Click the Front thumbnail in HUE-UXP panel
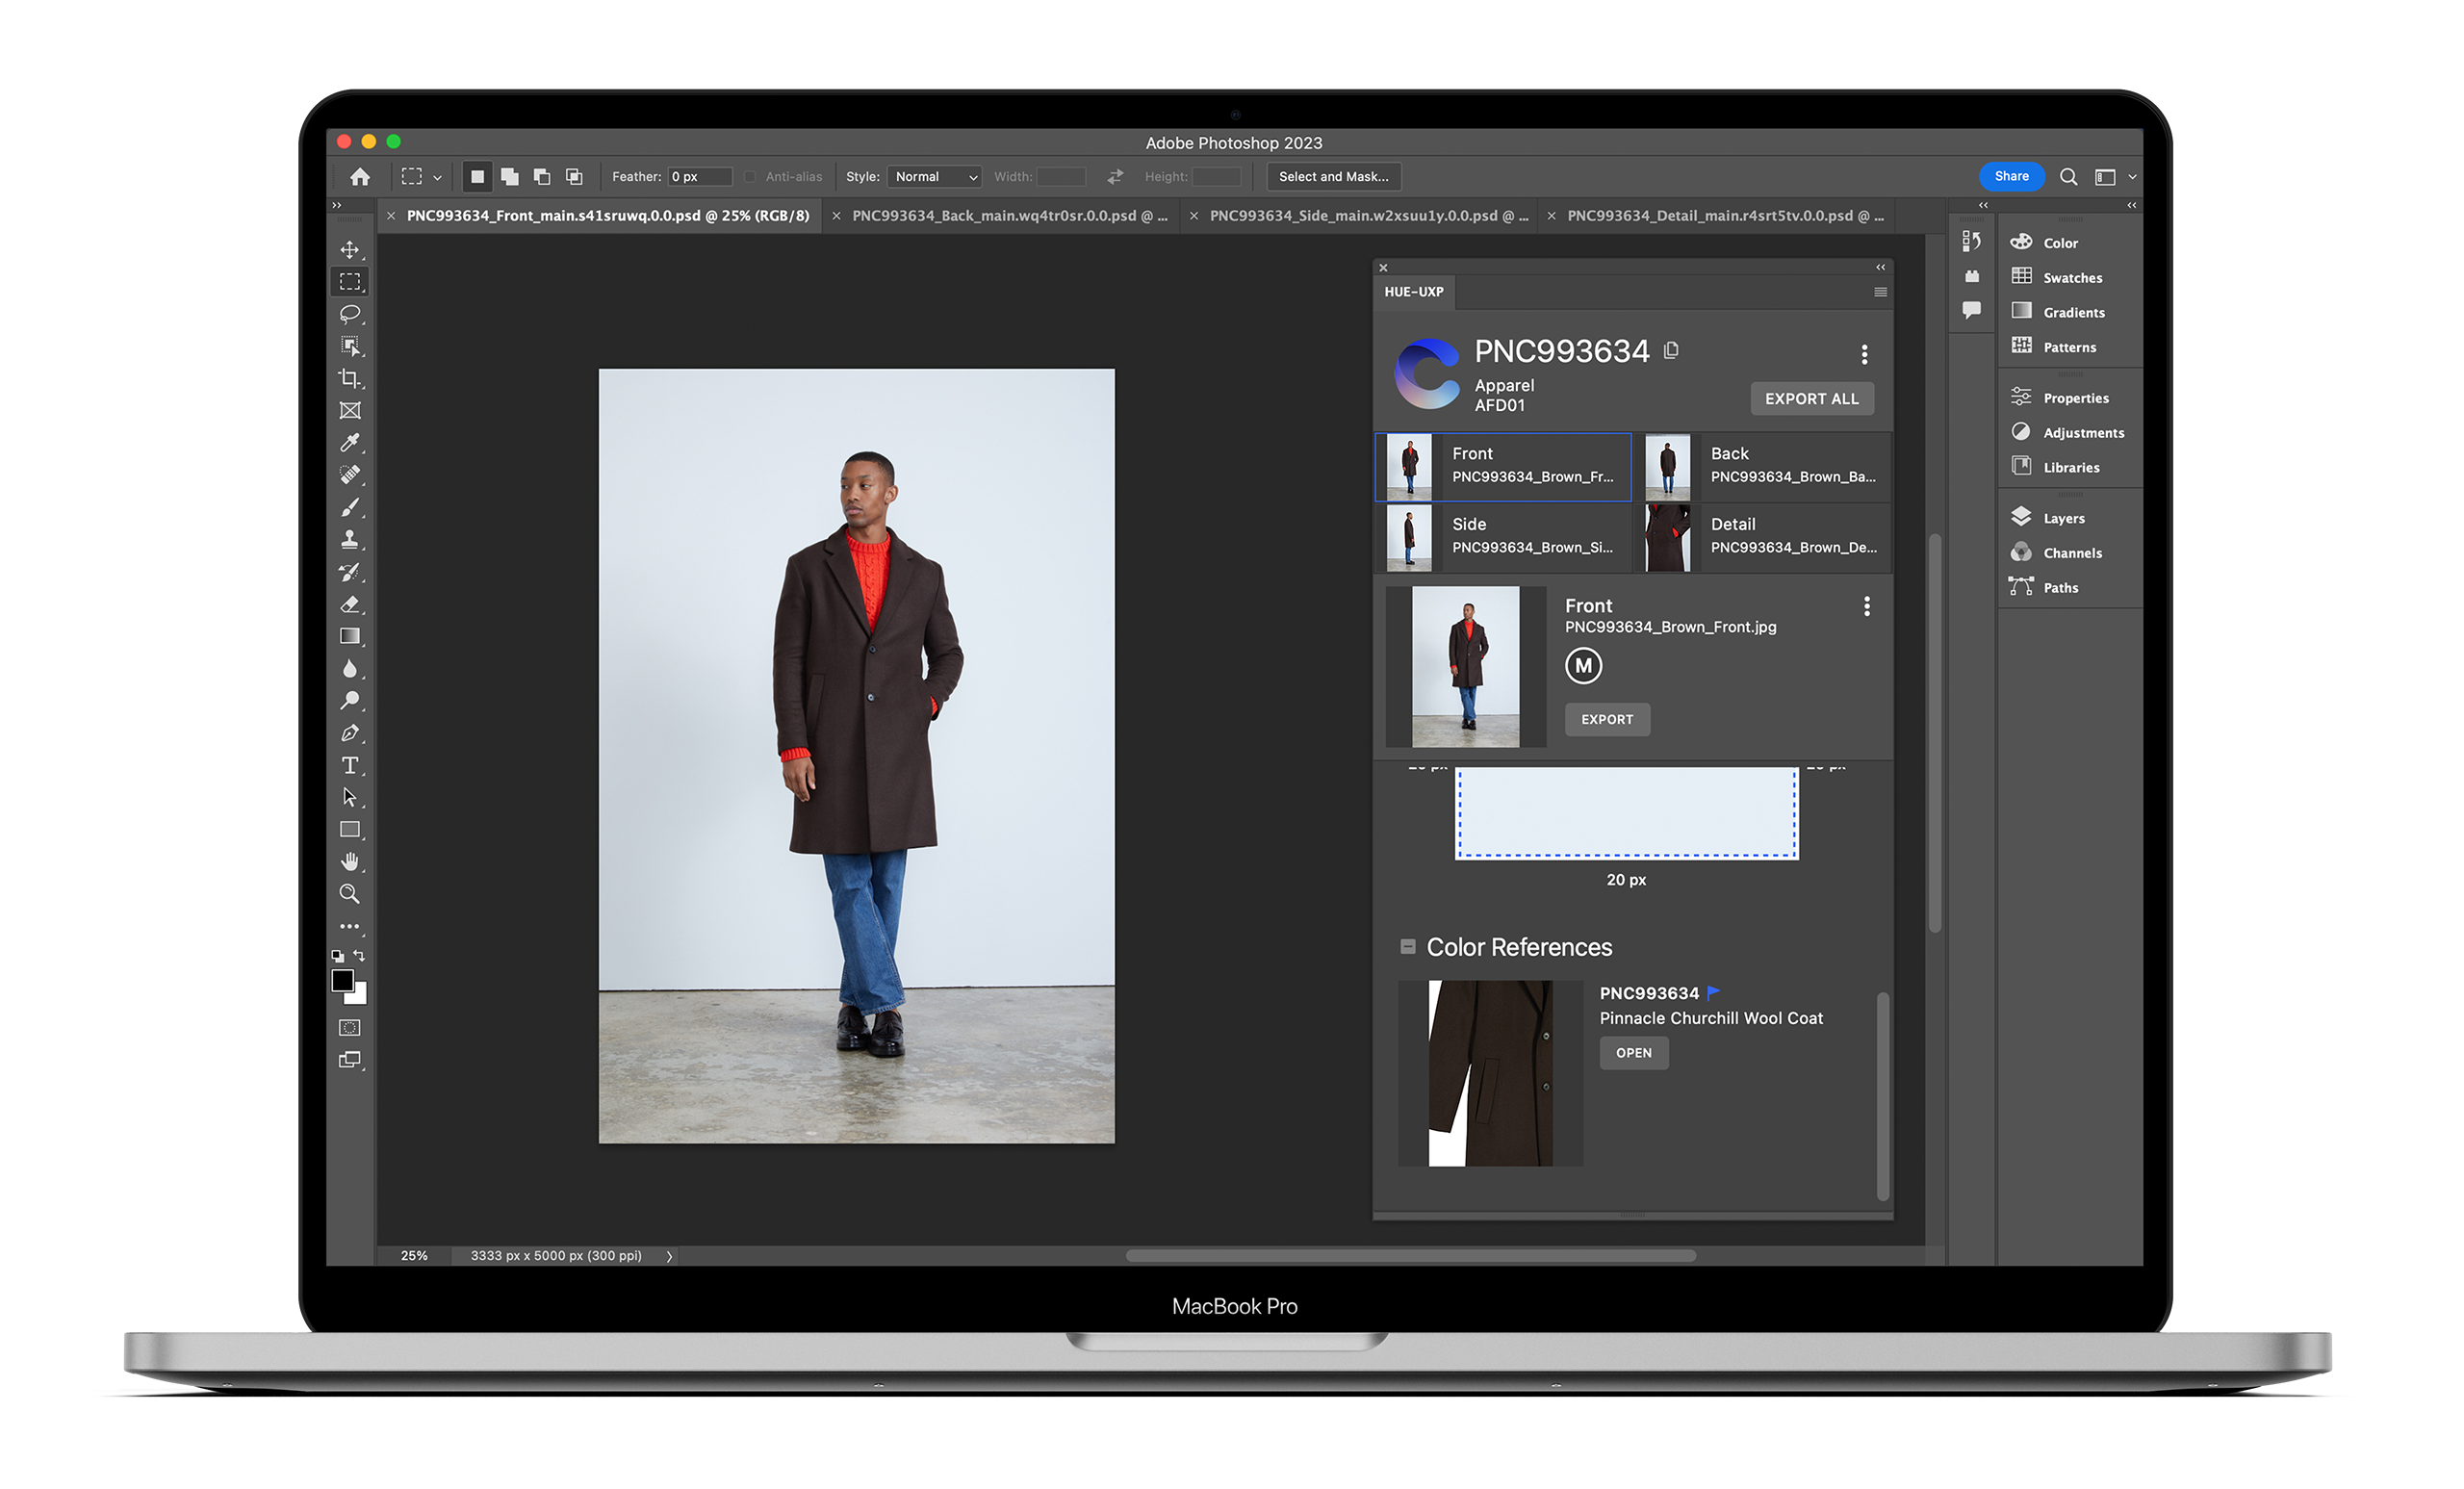This screenshot has height=1489, width=2464. (x=1504, y=465)
